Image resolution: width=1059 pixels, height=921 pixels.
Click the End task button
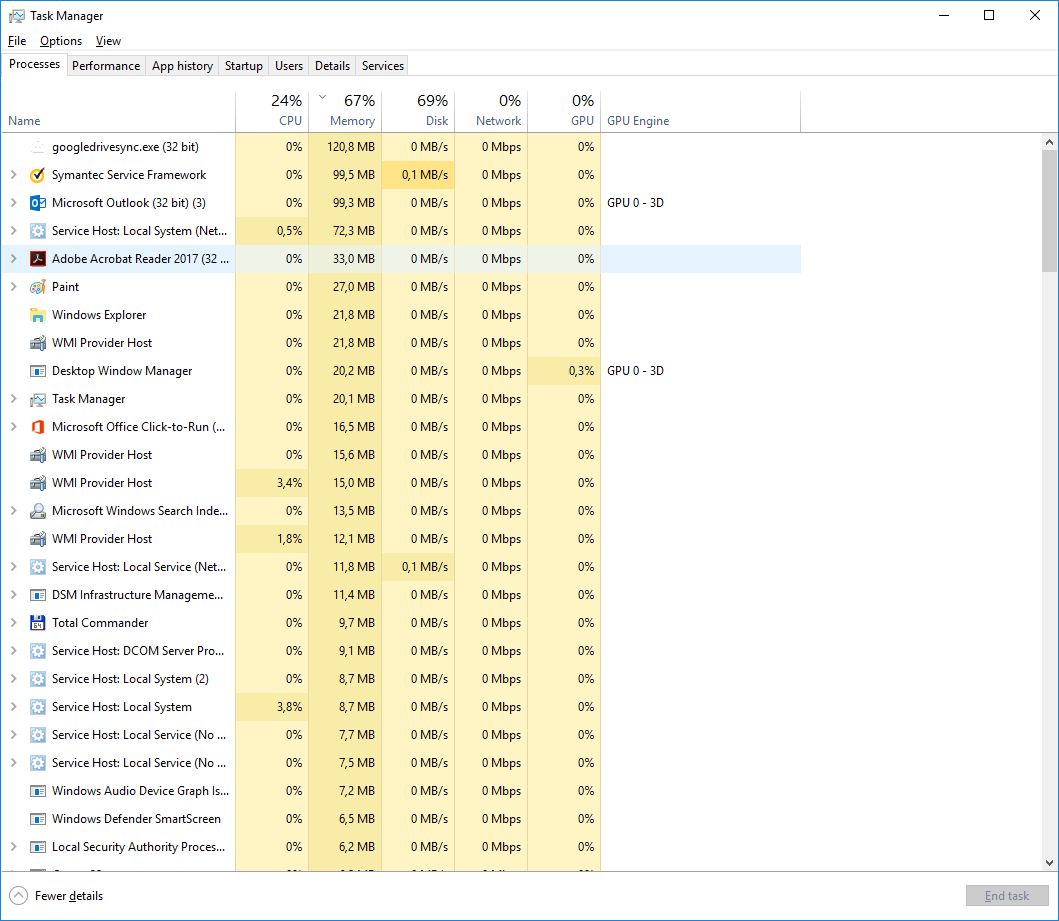pos(1007,895)
